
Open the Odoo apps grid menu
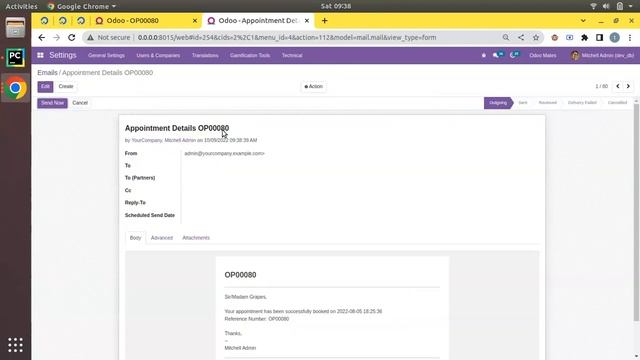(x=40, y=55)
